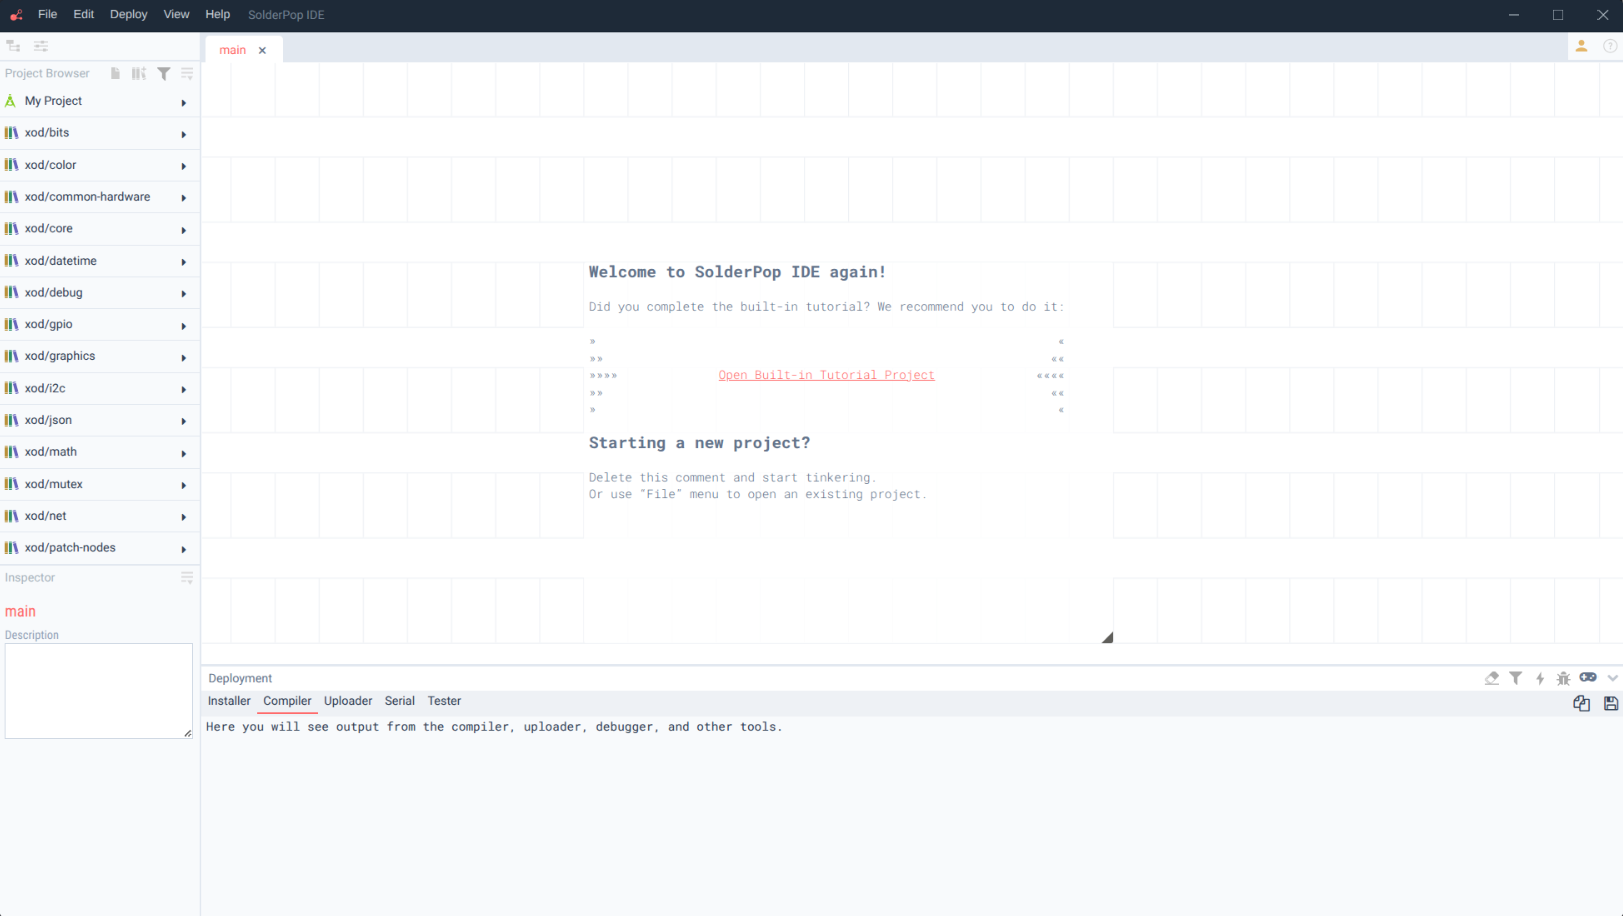Switch to the Compiler tab
This screenshot has height=916, width=1623.
tap(287, 701)
